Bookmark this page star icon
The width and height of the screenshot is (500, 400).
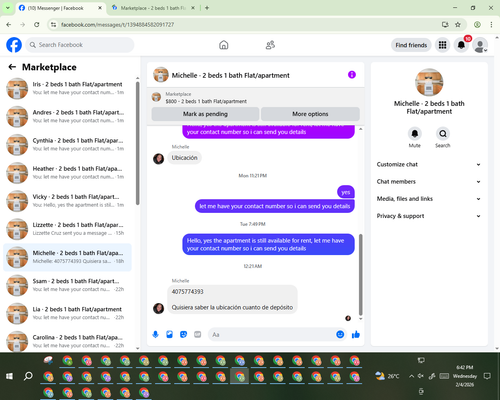(x=458, y=24)
